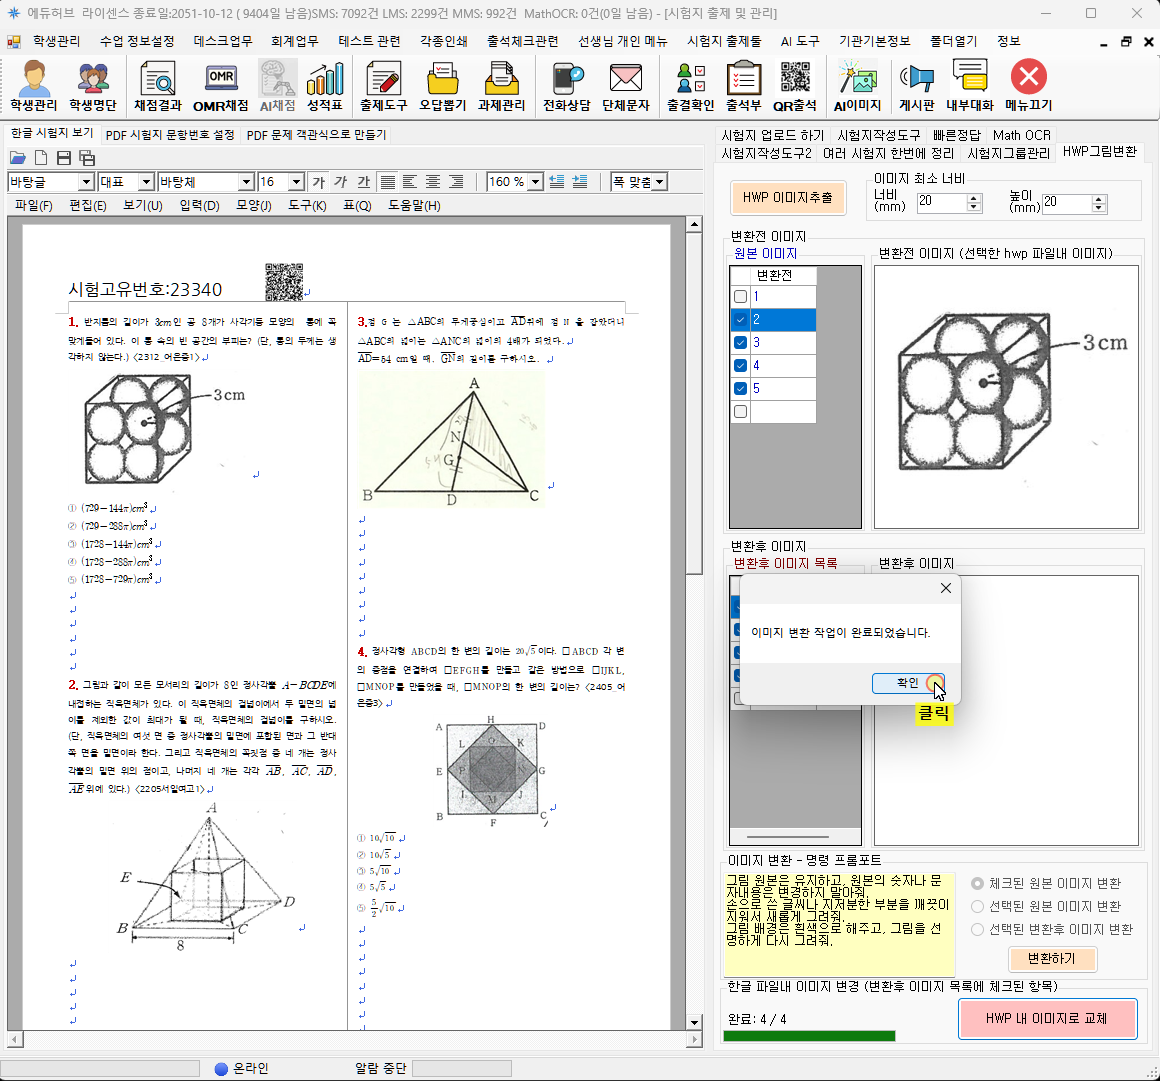The height and width of the screenshot is (1081, 1160).
Task: Open the OMR채점 scoring tool
Action: click(x=220, y=87)
